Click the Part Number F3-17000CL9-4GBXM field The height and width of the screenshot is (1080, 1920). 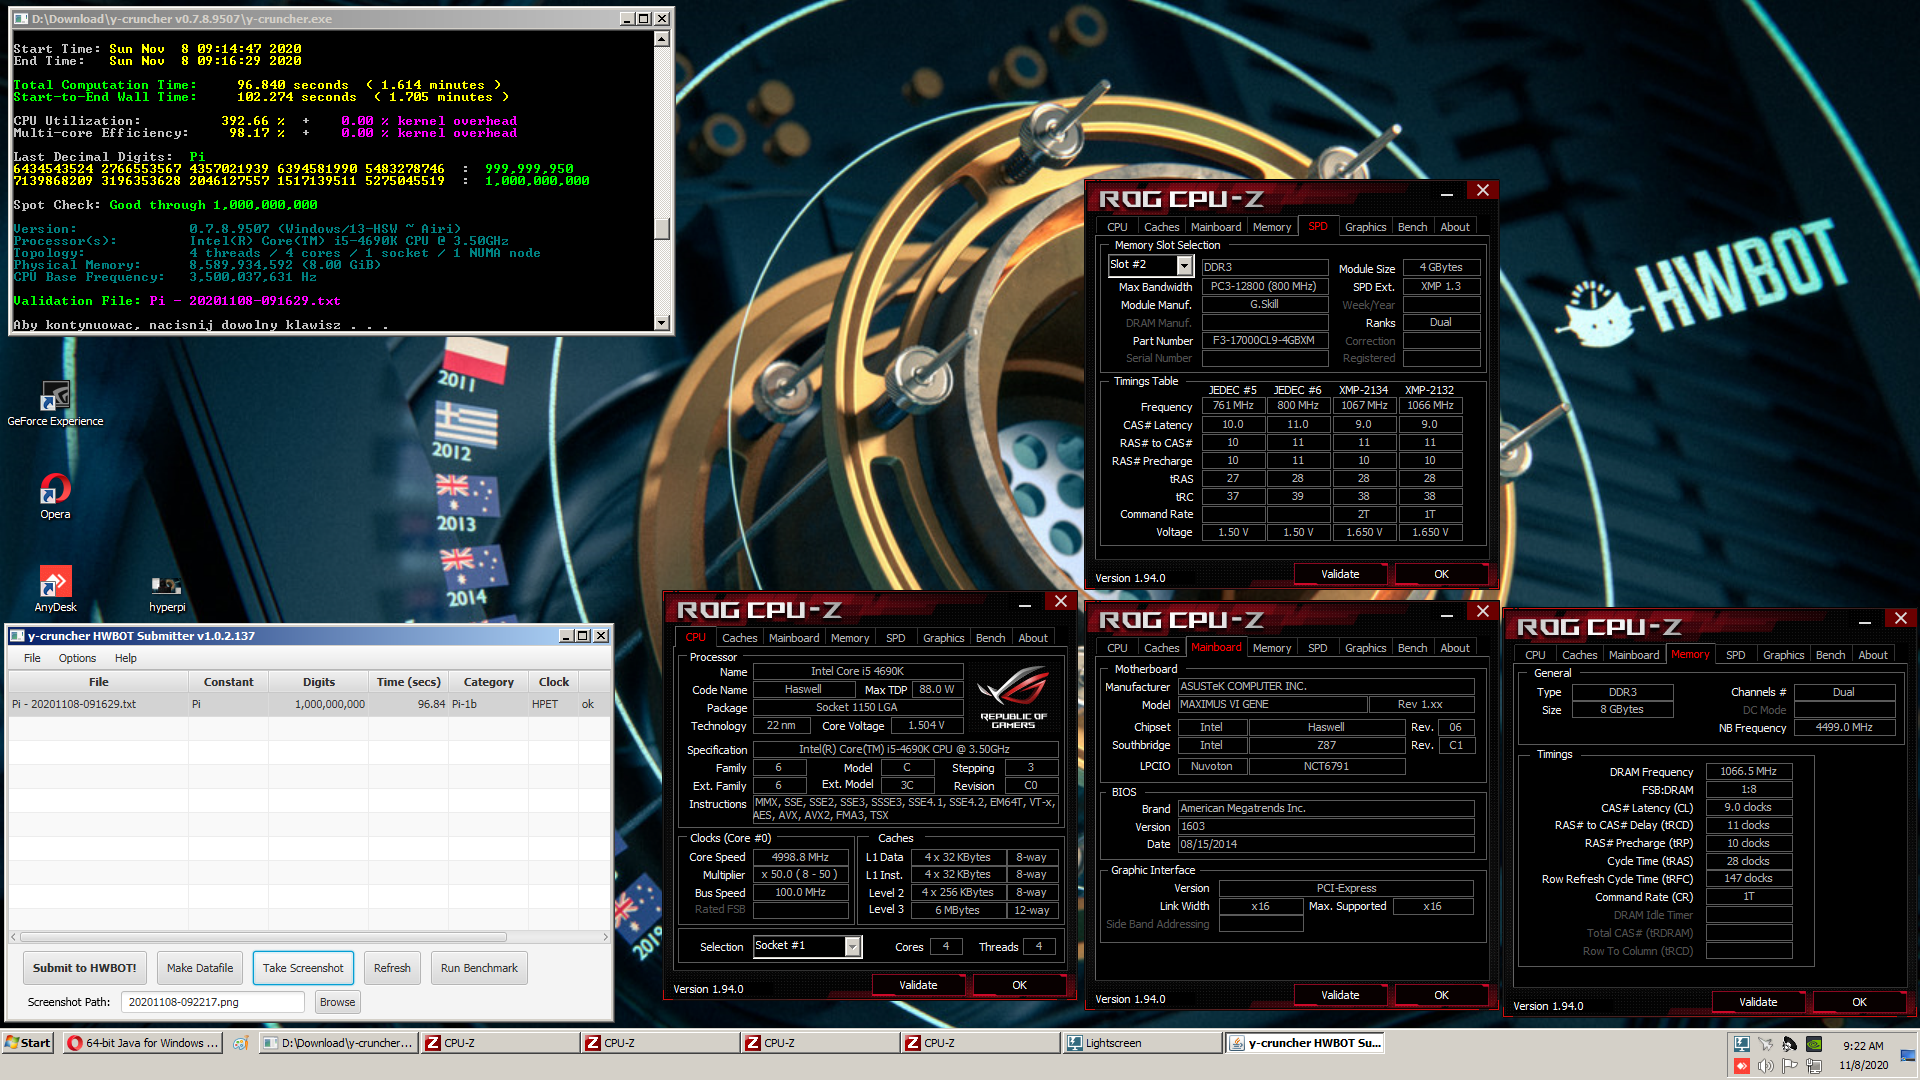point(1264,341)
